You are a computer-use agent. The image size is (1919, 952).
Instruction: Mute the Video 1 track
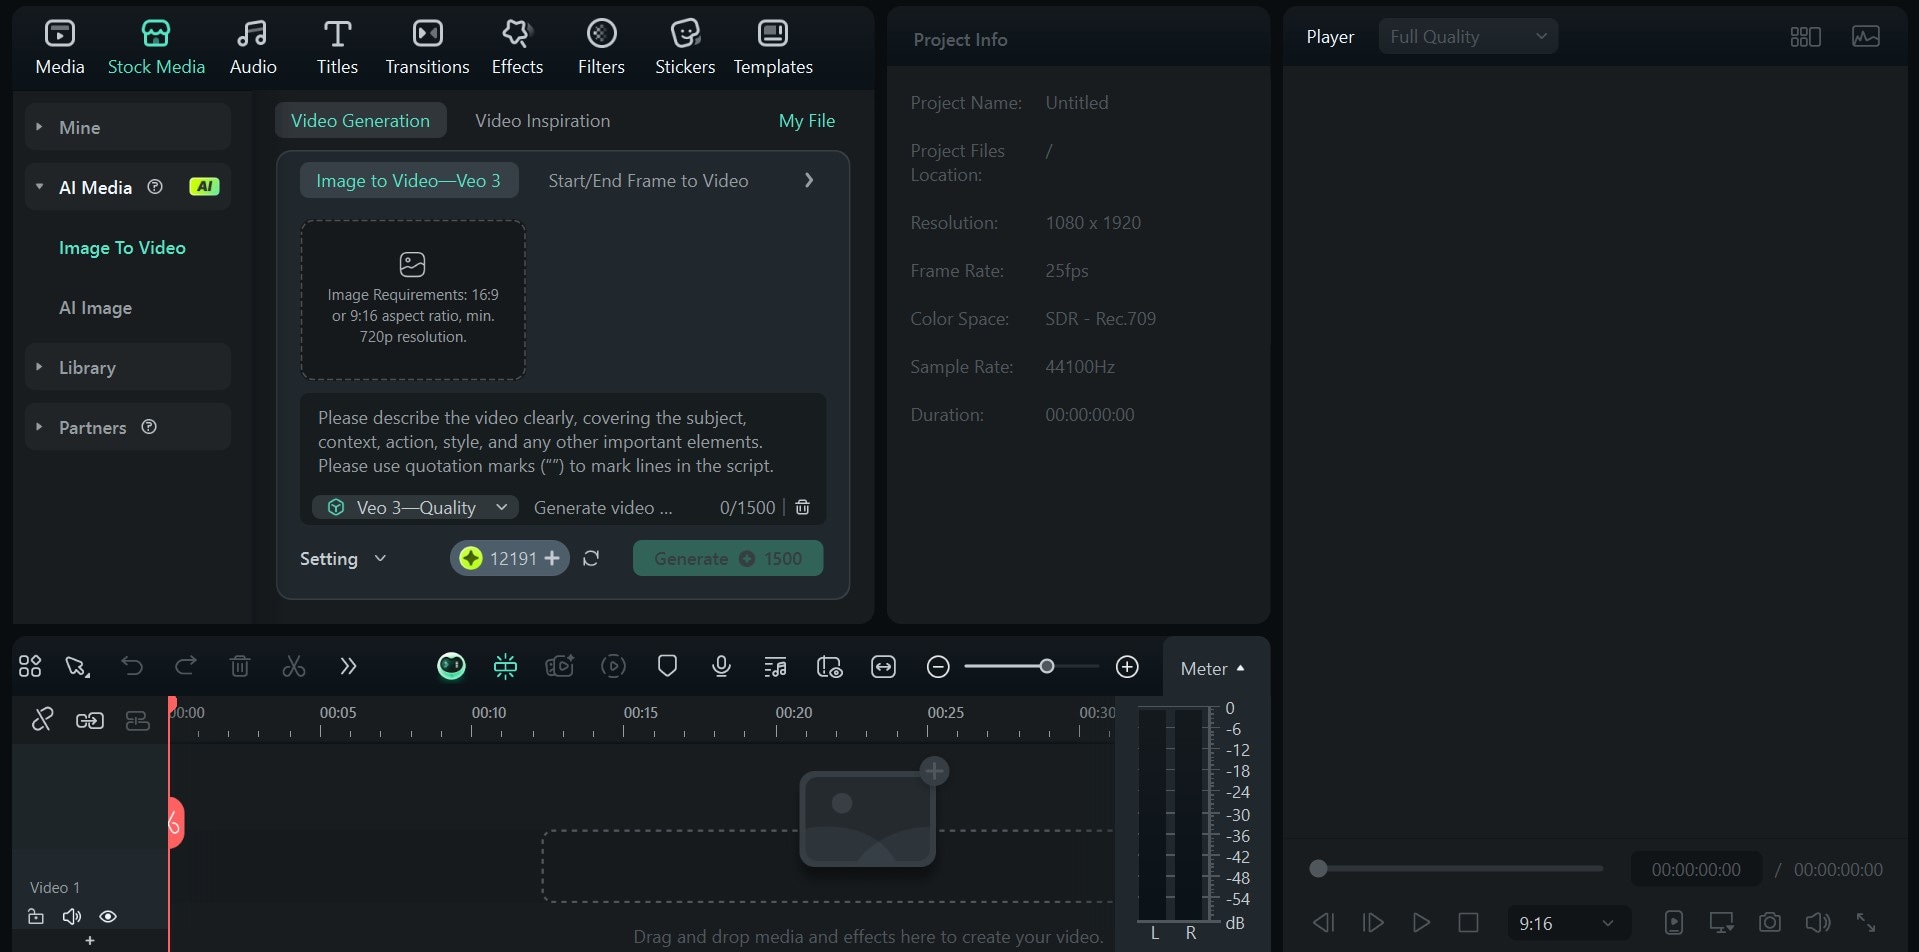72,916
